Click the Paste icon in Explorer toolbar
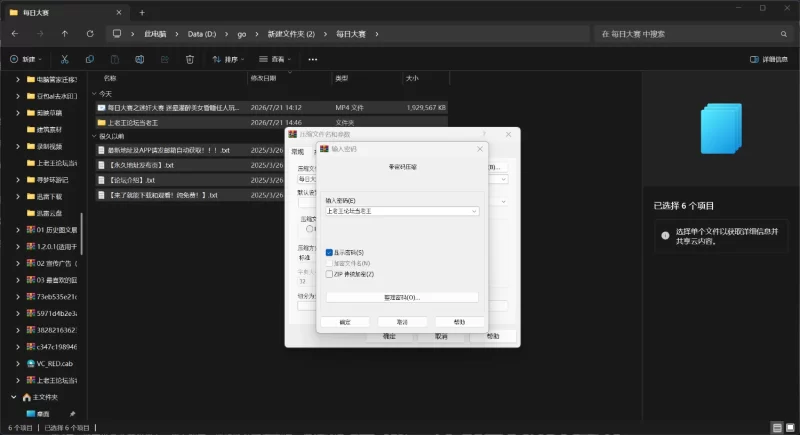 115,59
